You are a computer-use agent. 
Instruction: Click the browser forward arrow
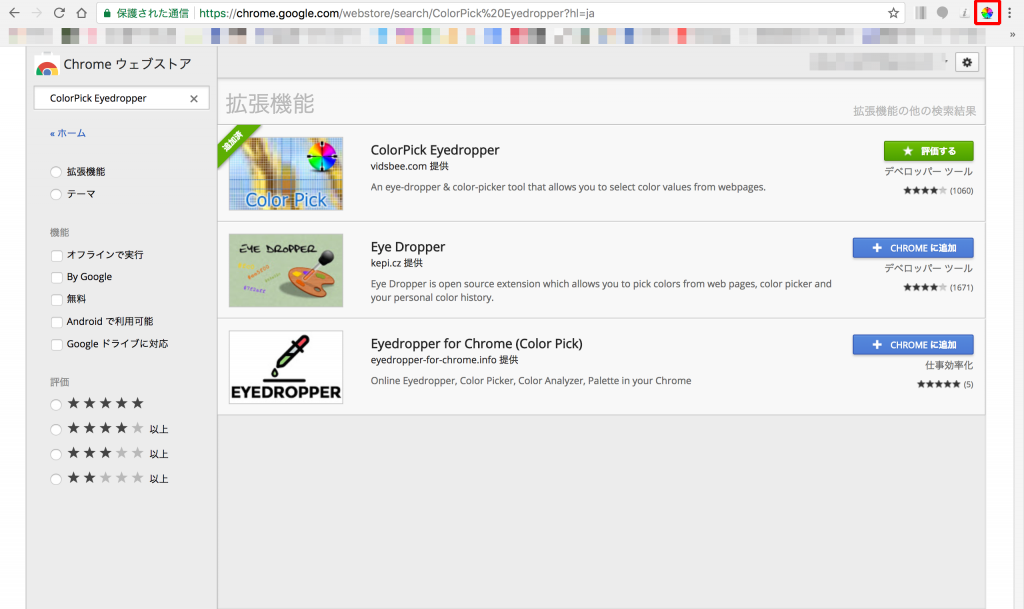point(37,13)
